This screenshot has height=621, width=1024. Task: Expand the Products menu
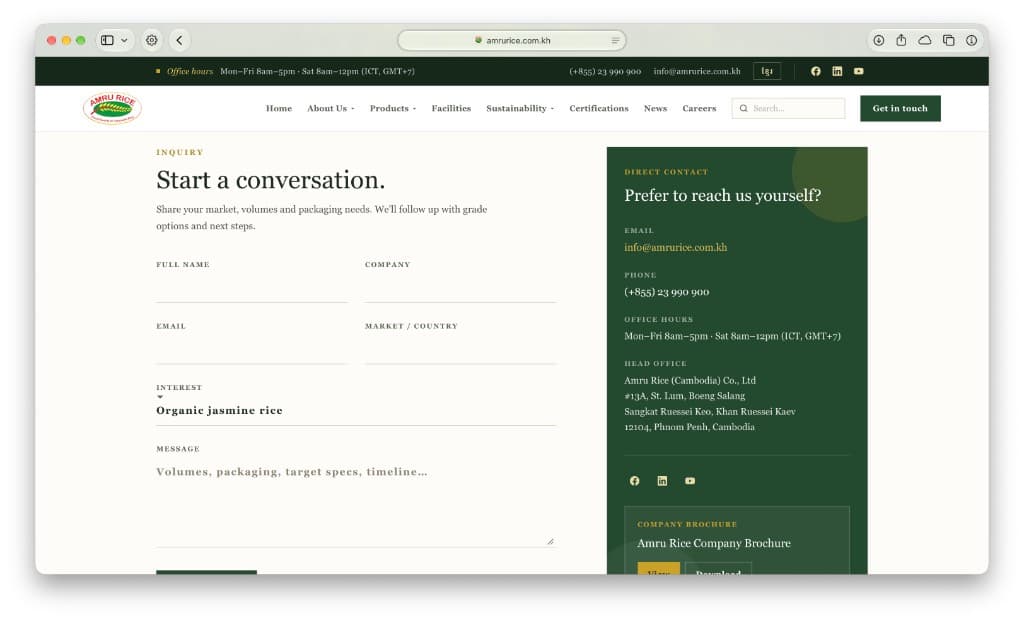[392, 108]
